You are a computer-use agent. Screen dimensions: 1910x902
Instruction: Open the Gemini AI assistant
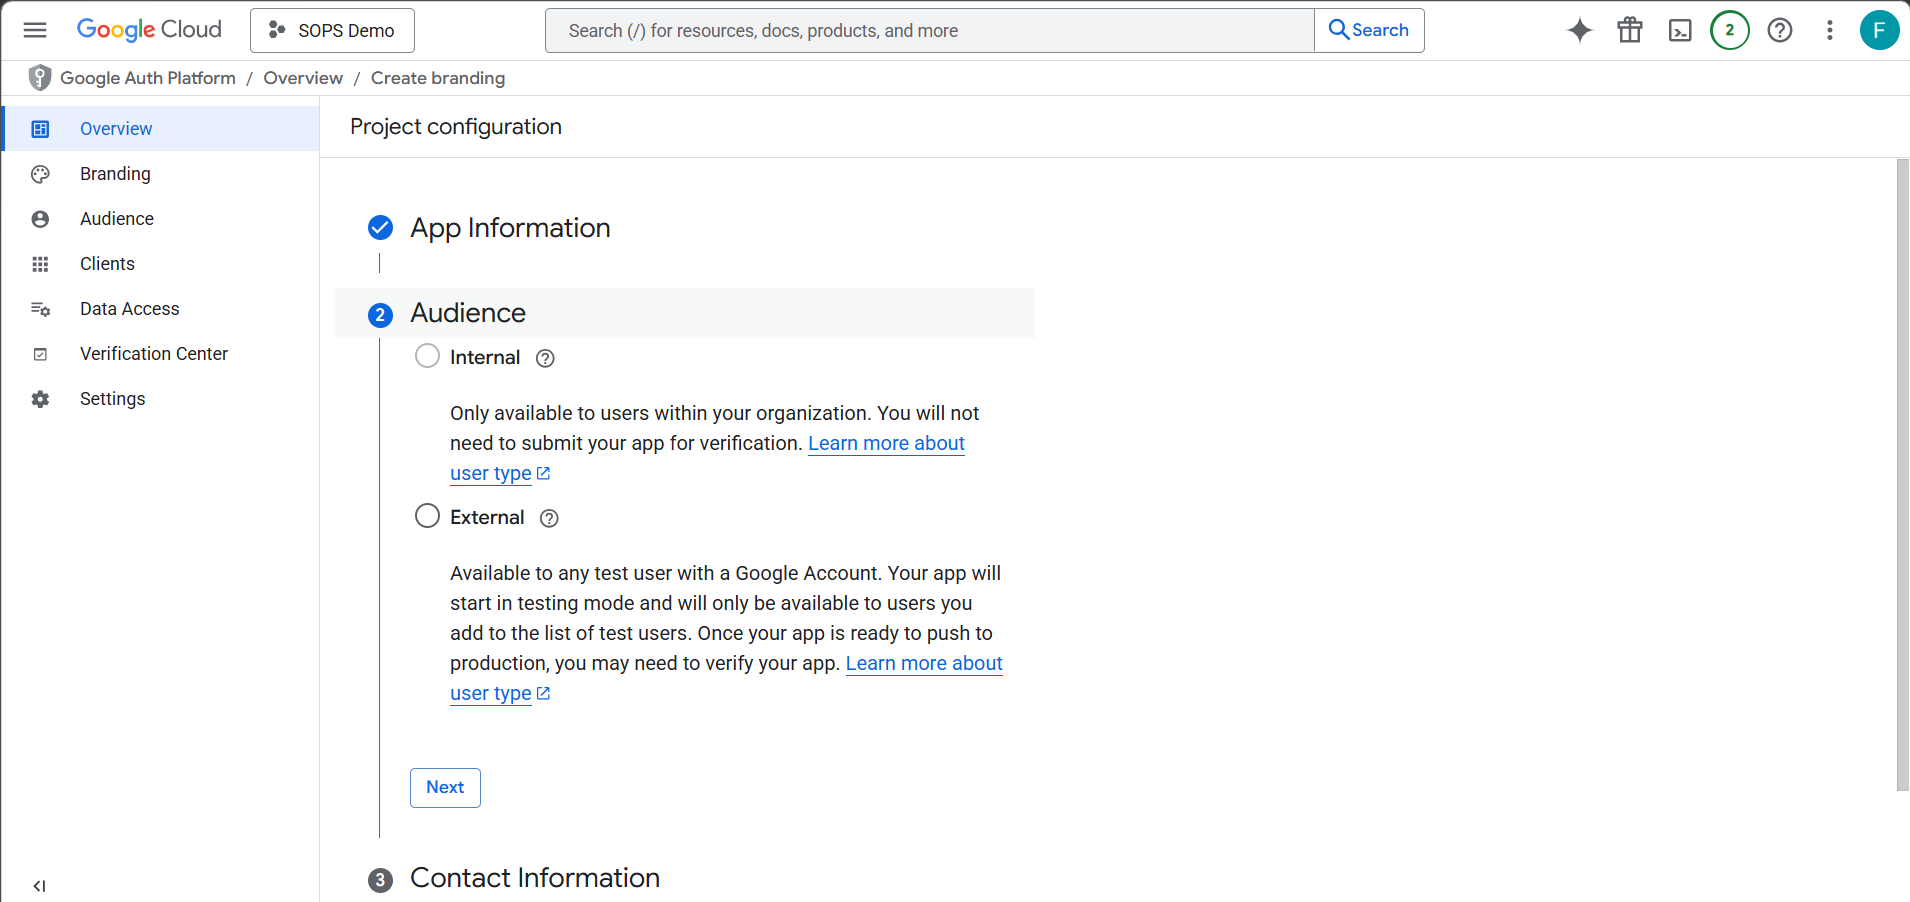tap(1579, 30)
